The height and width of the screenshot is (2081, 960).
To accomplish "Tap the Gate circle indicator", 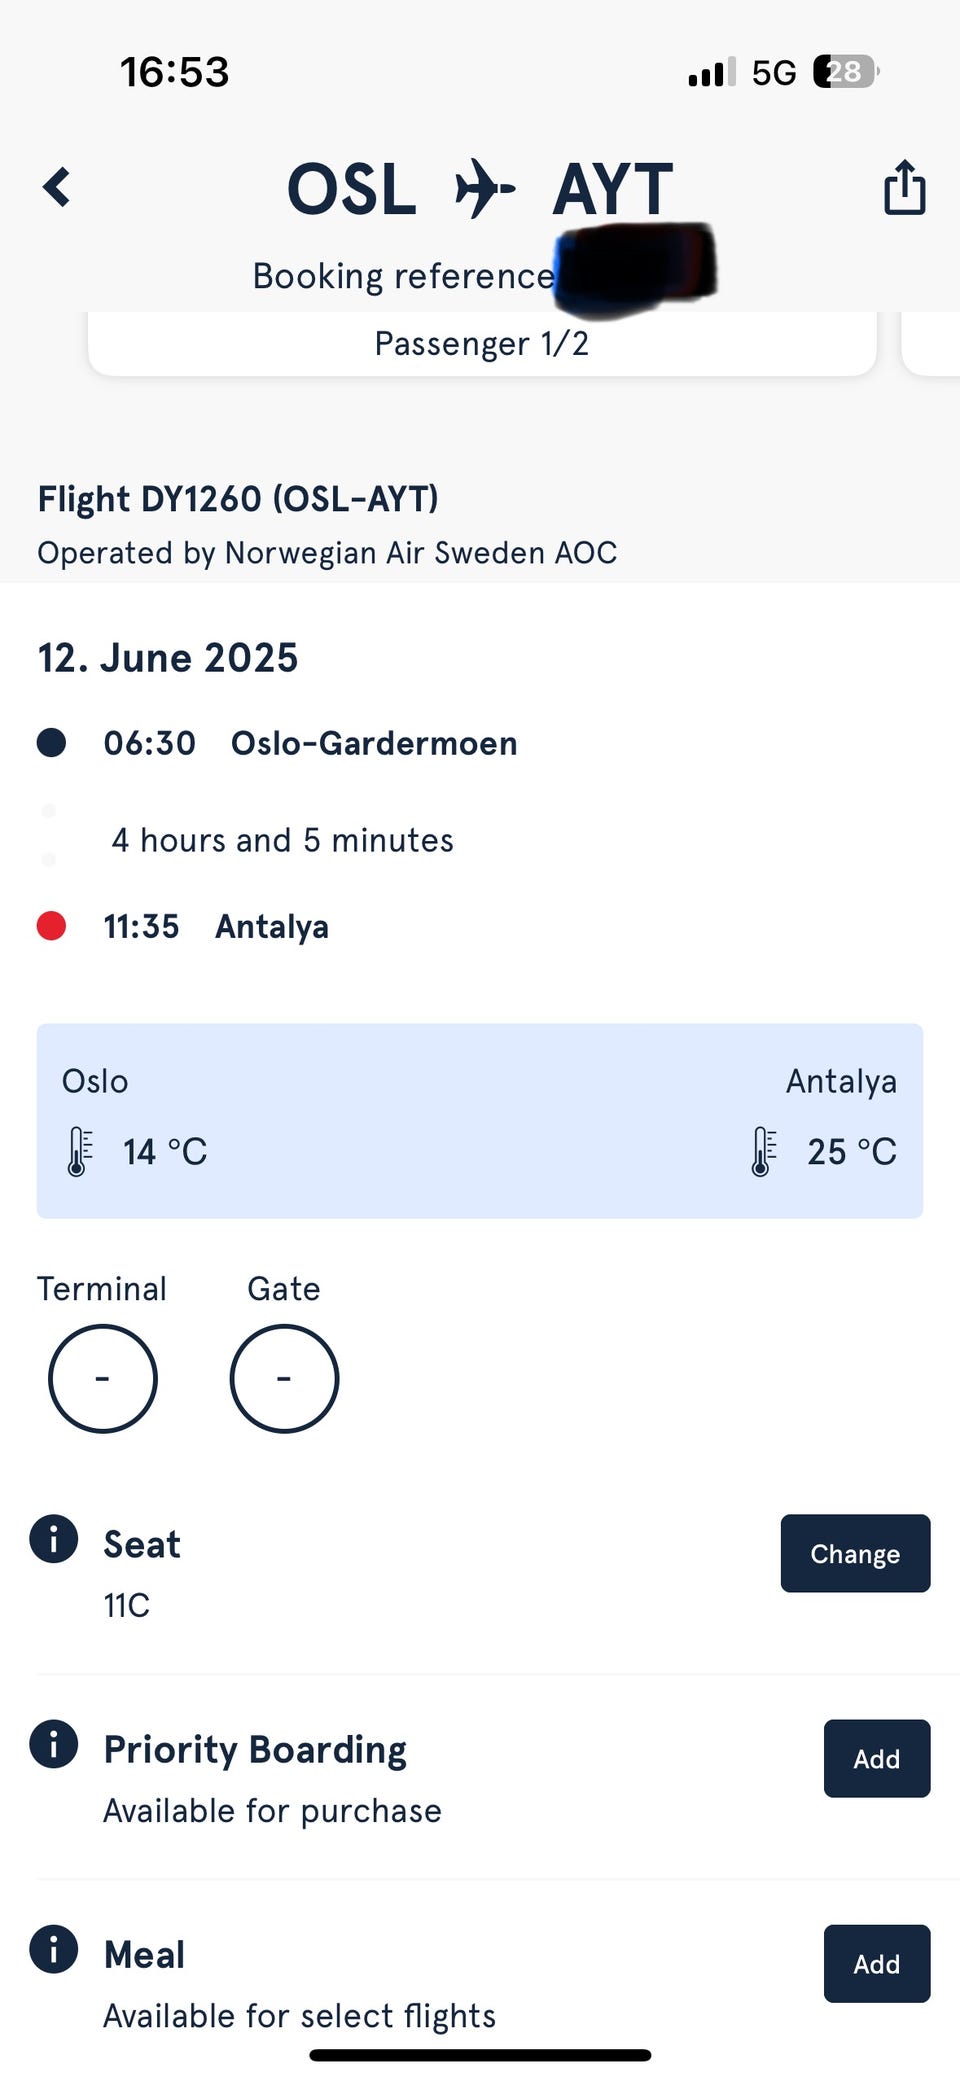I will 284,1378.
